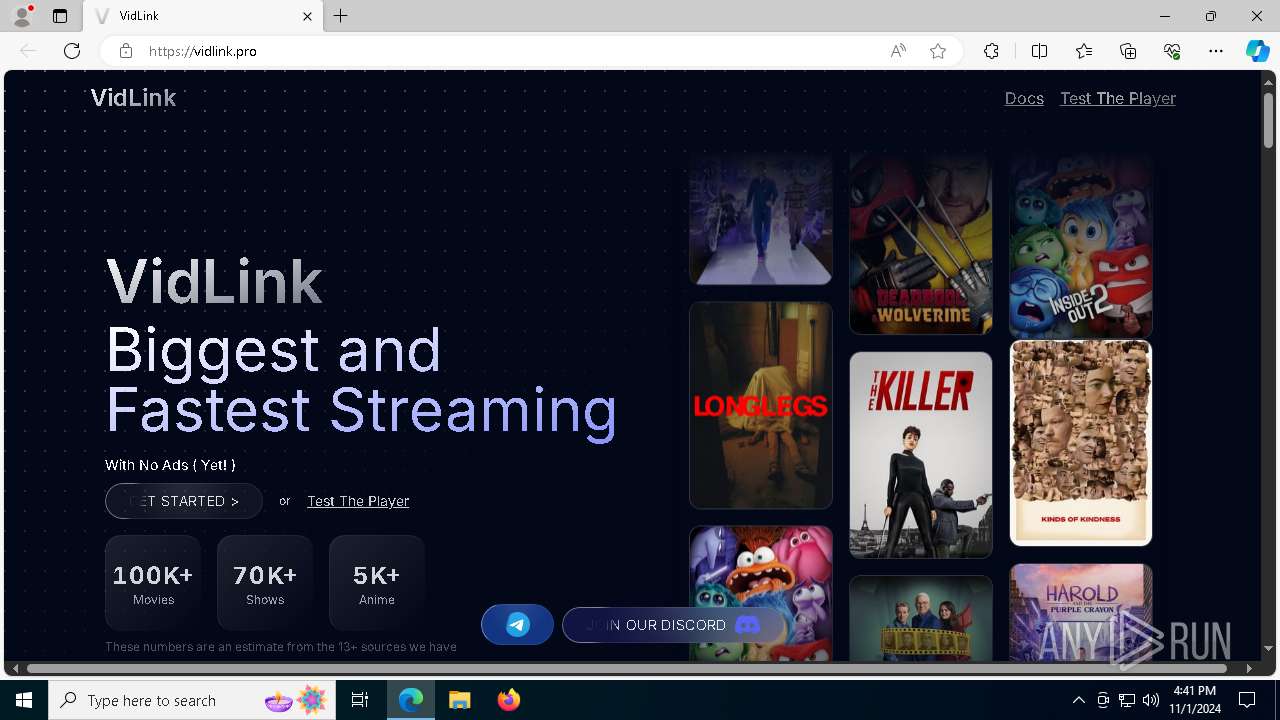Click the GET STARTED button

point(184,501)
